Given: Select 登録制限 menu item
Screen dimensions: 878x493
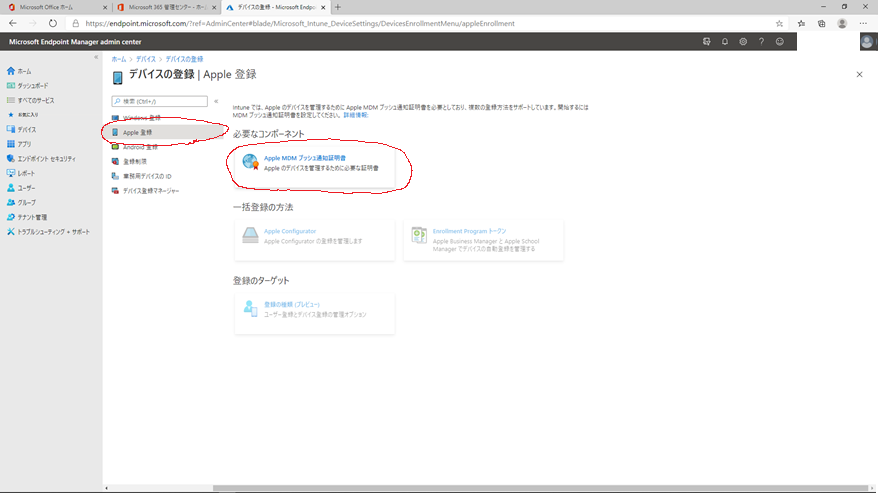Looking at the screenshot, I should pyautogui.click(x=129, y=161).
